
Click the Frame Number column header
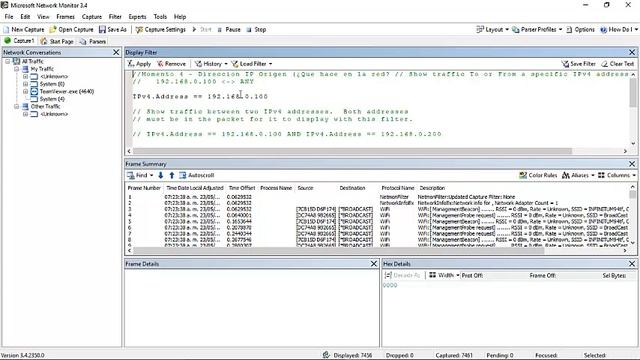point(144,188)
